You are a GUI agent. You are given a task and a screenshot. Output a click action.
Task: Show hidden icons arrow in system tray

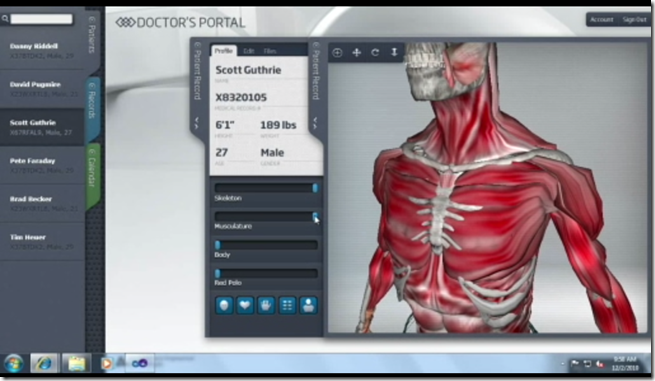(563, 364)
